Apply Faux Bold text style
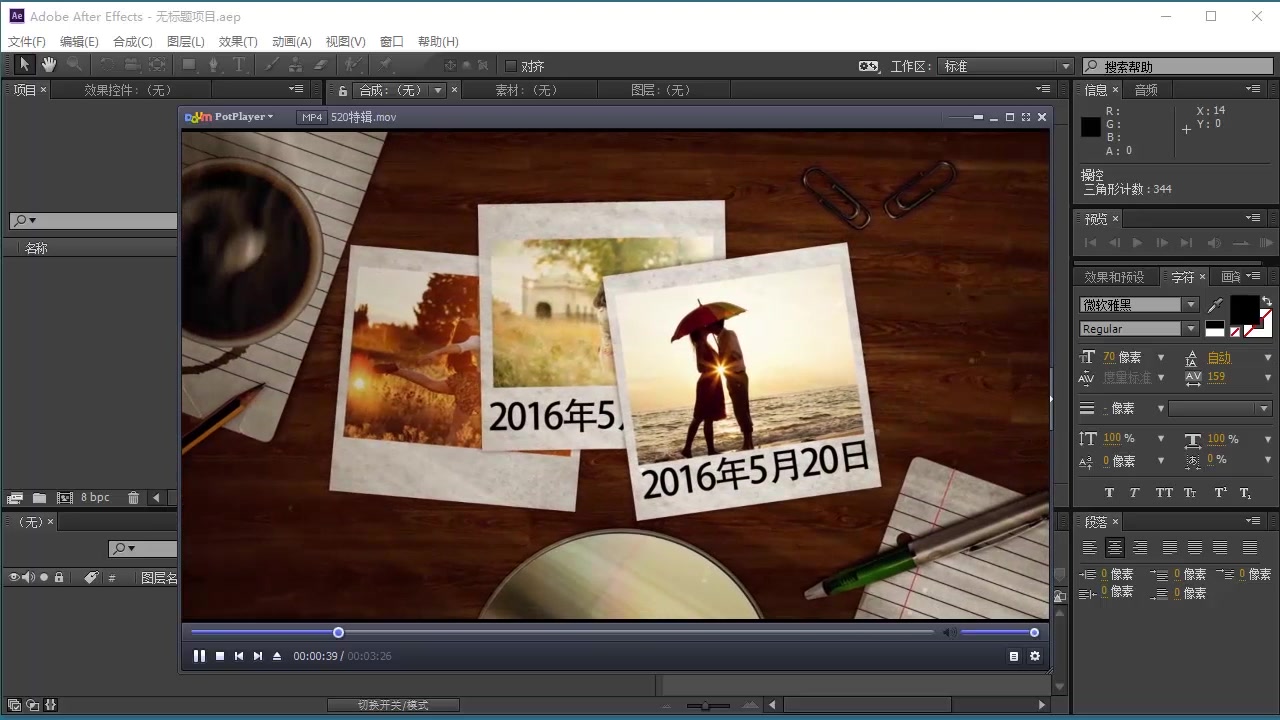 coord(1109,493)
